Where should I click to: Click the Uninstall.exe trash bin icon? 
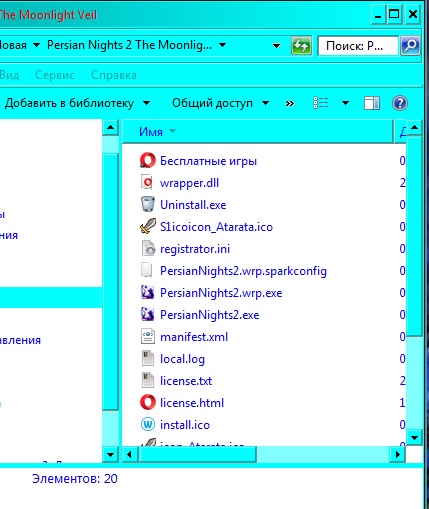[x=148, y=204]
